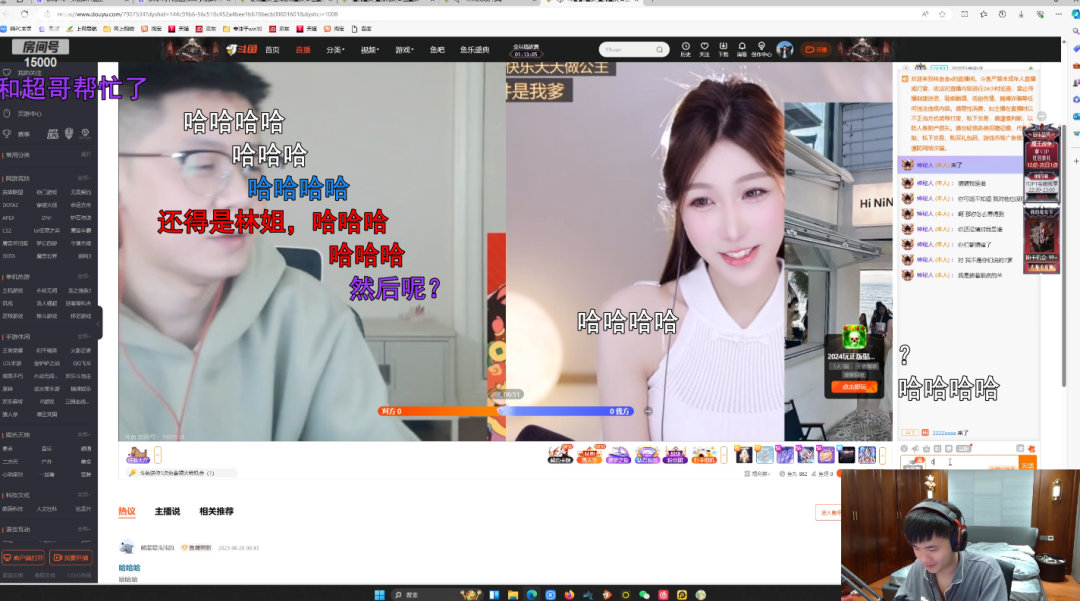Expand the 分类 dropdown in navigation
The width and height of the screenshot is (1080, 601).
(x=335, y=50)
